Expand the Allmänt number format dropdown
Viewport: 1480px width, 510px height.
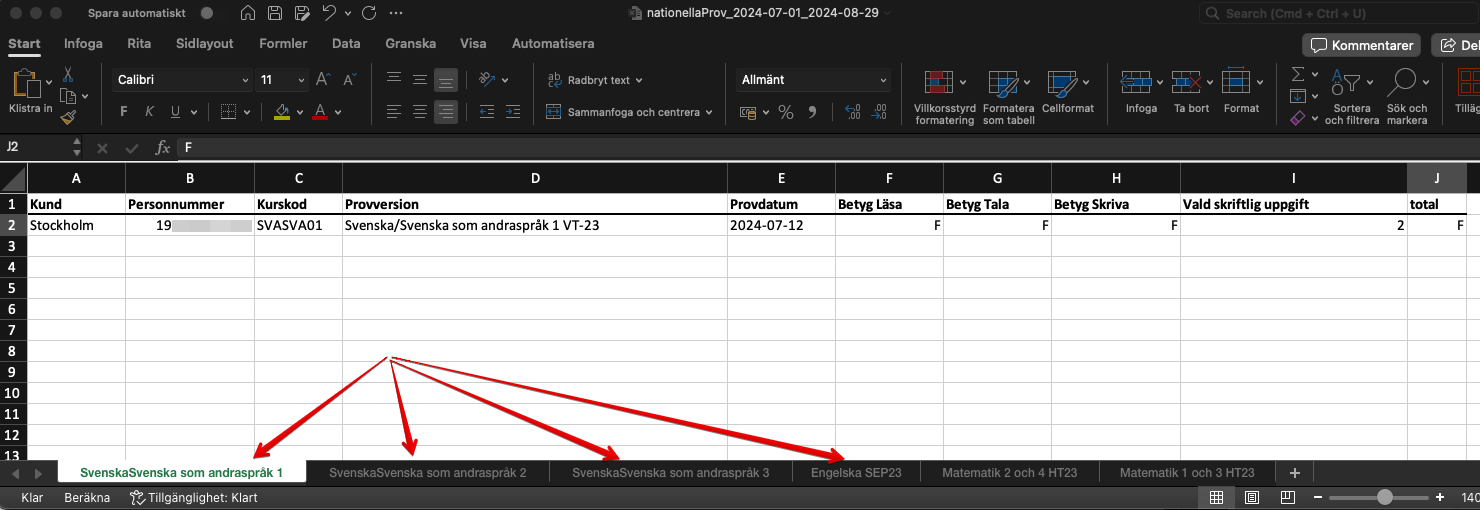813,80
